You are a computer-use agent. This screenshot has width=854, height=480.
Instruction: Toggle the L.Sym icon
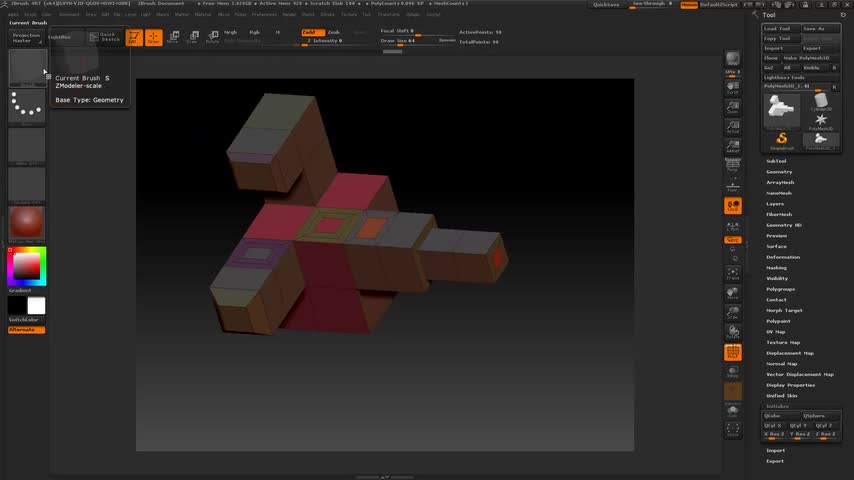pos(733,226)
